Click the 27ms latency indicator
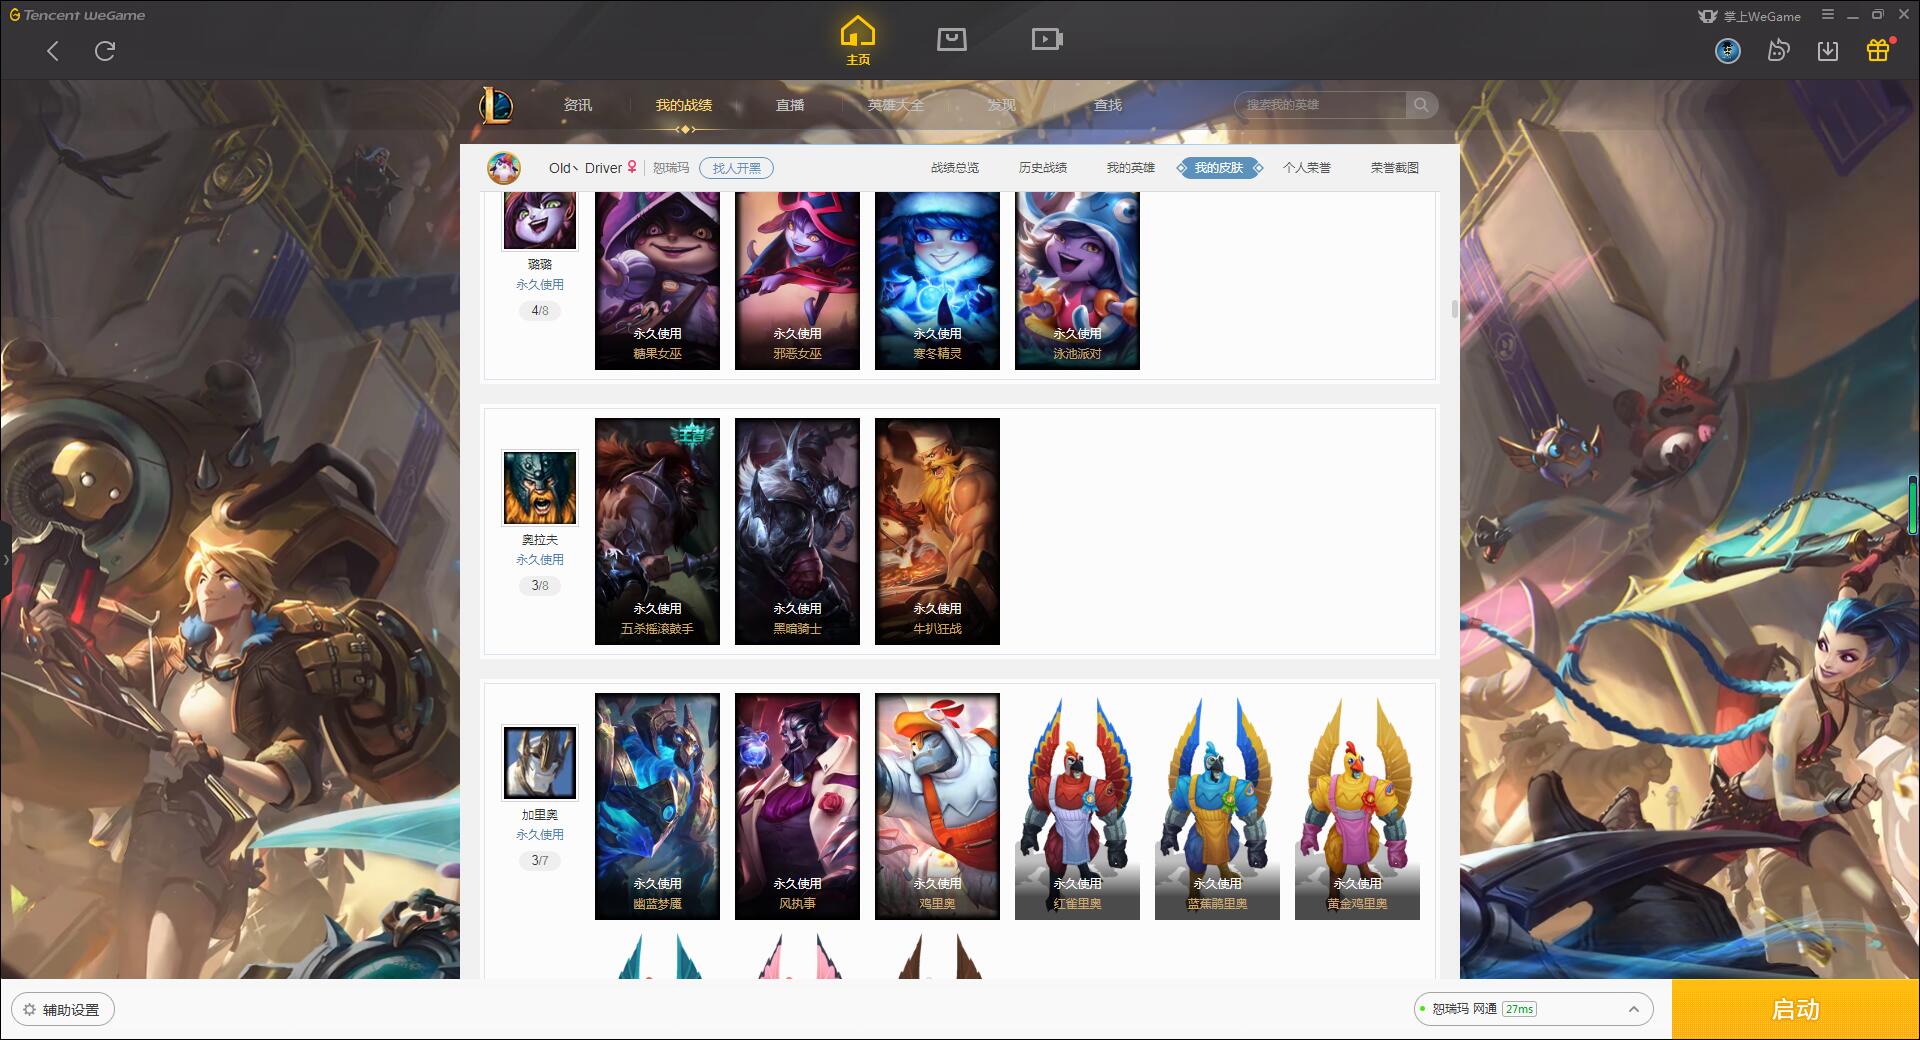 [x=1519, y=1009]
